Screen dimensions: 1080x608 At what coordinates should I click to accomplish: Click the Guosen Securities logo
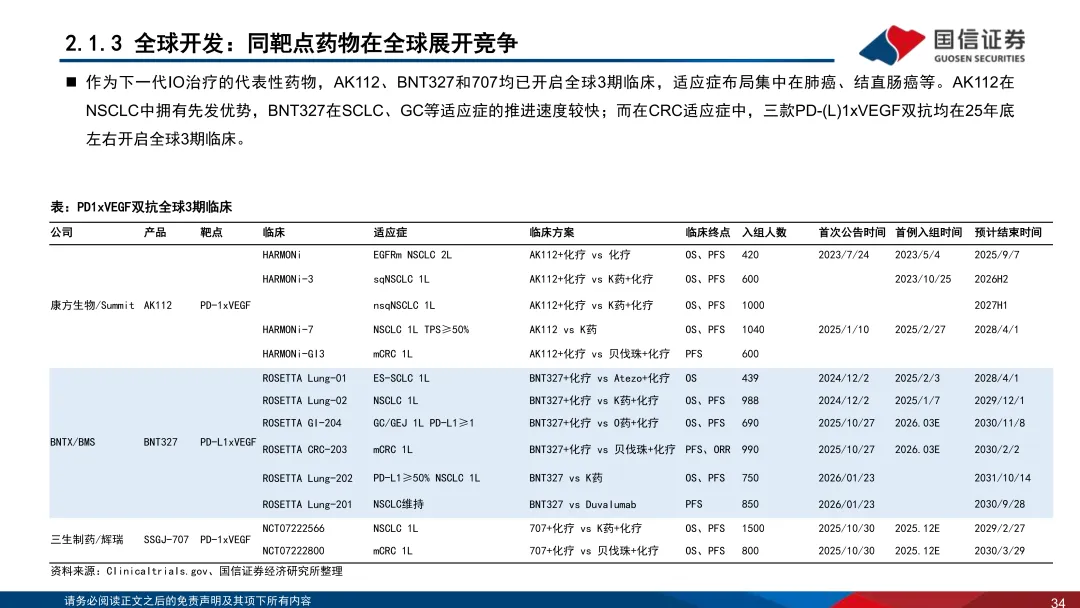click(942, 45)
